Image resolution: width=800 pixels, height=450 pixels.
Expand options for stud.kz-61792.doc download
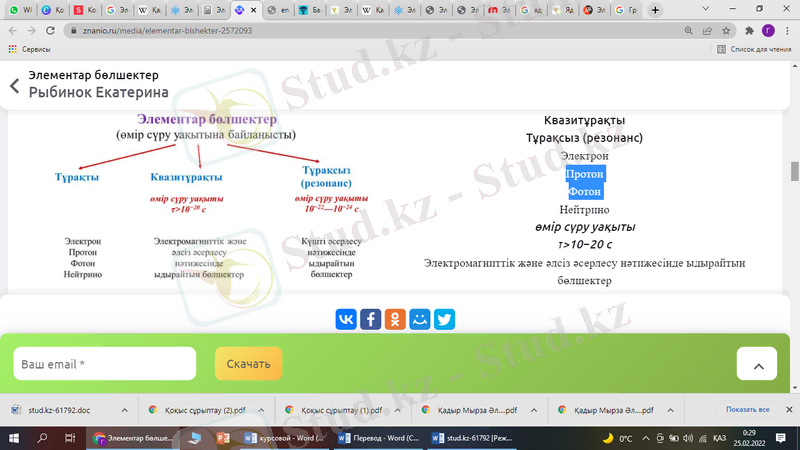pos(124,410)
